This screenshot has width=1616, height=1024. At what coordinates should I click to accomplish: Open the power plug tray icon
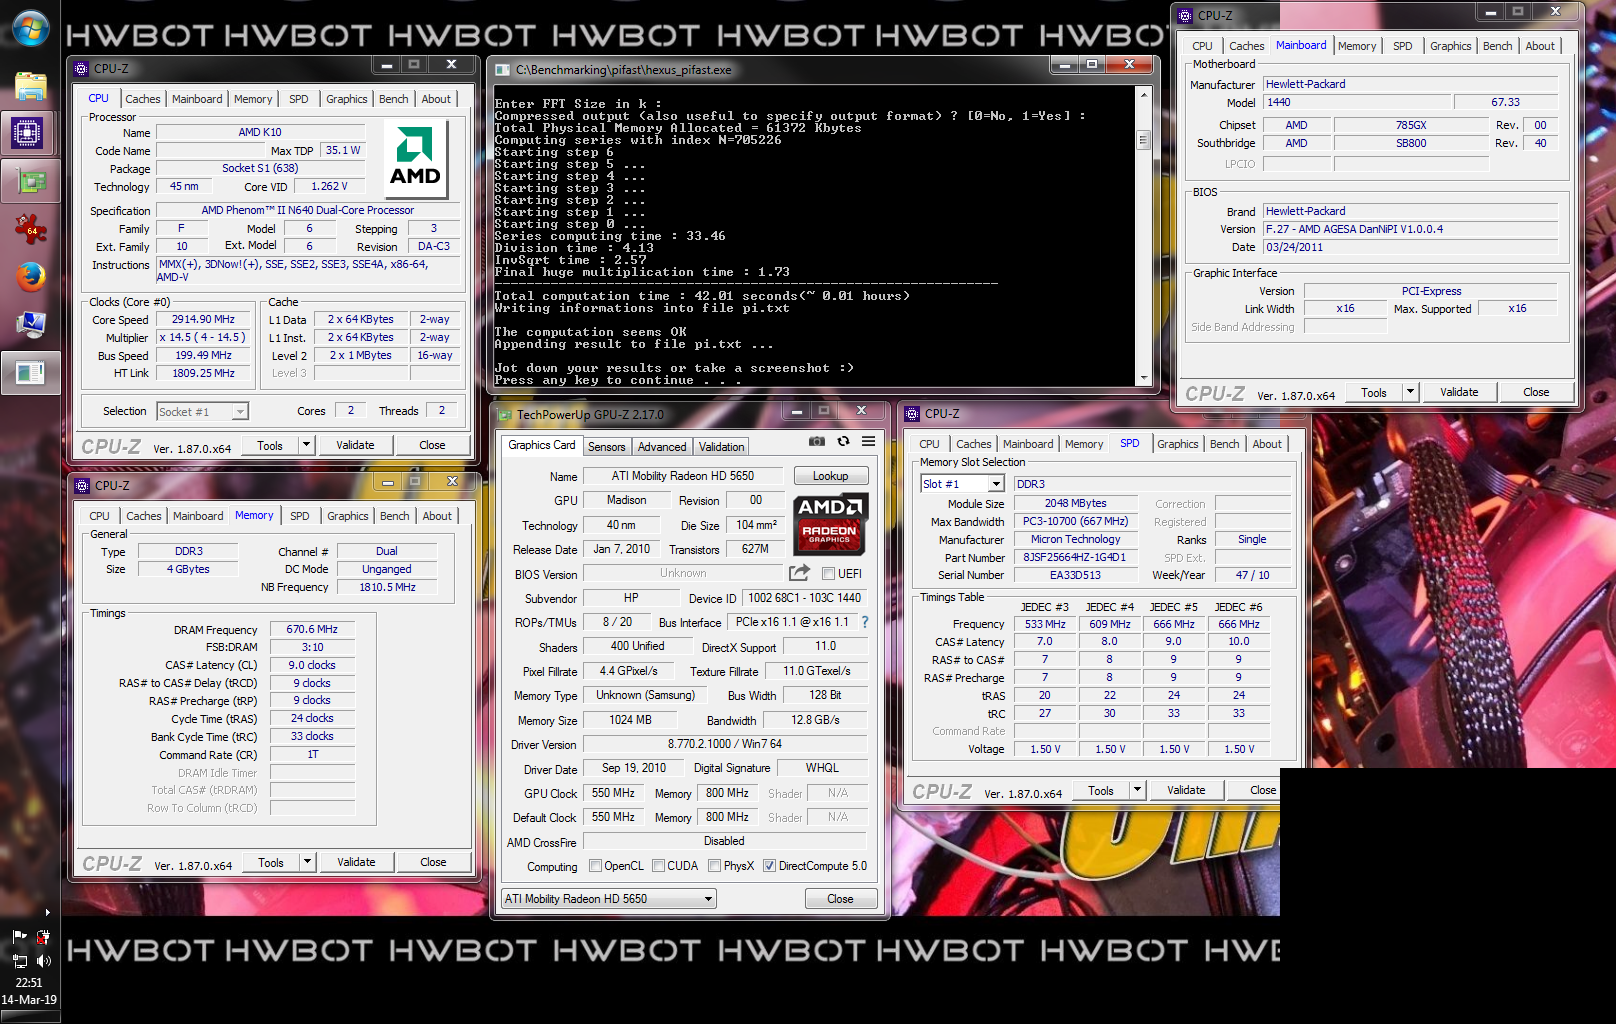[43, 937]
